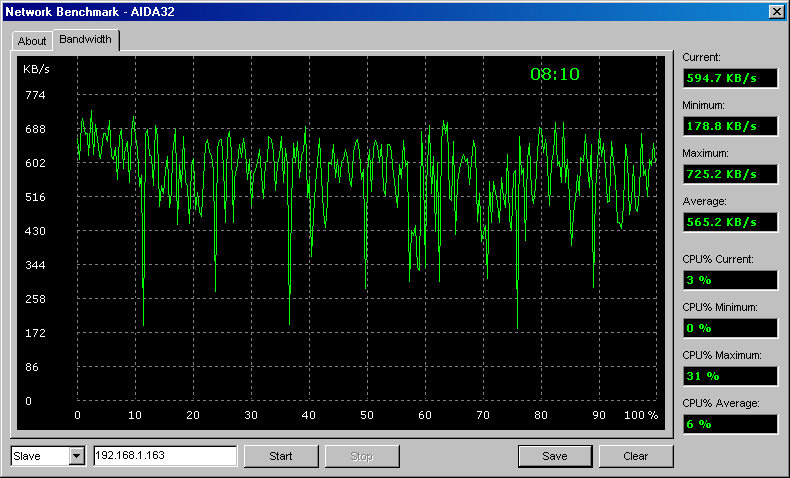This screenshot has width=790, height=478.
Task: Click the 100 % label on the horizontal axis
Action: coord(641,415)
